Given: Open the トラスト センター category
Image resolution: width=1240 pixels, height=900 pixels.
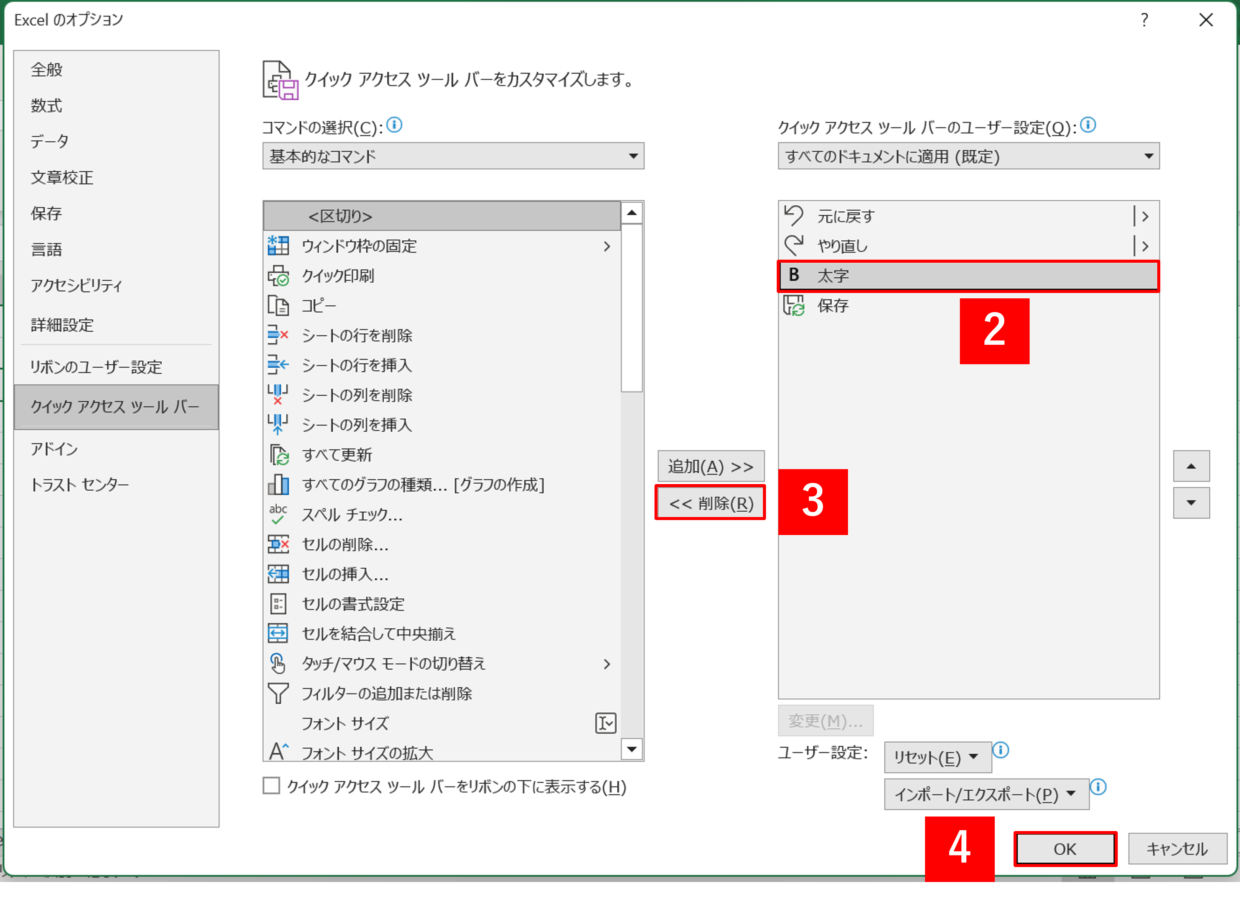Looking at the screenshot, I should click(116, 485).
